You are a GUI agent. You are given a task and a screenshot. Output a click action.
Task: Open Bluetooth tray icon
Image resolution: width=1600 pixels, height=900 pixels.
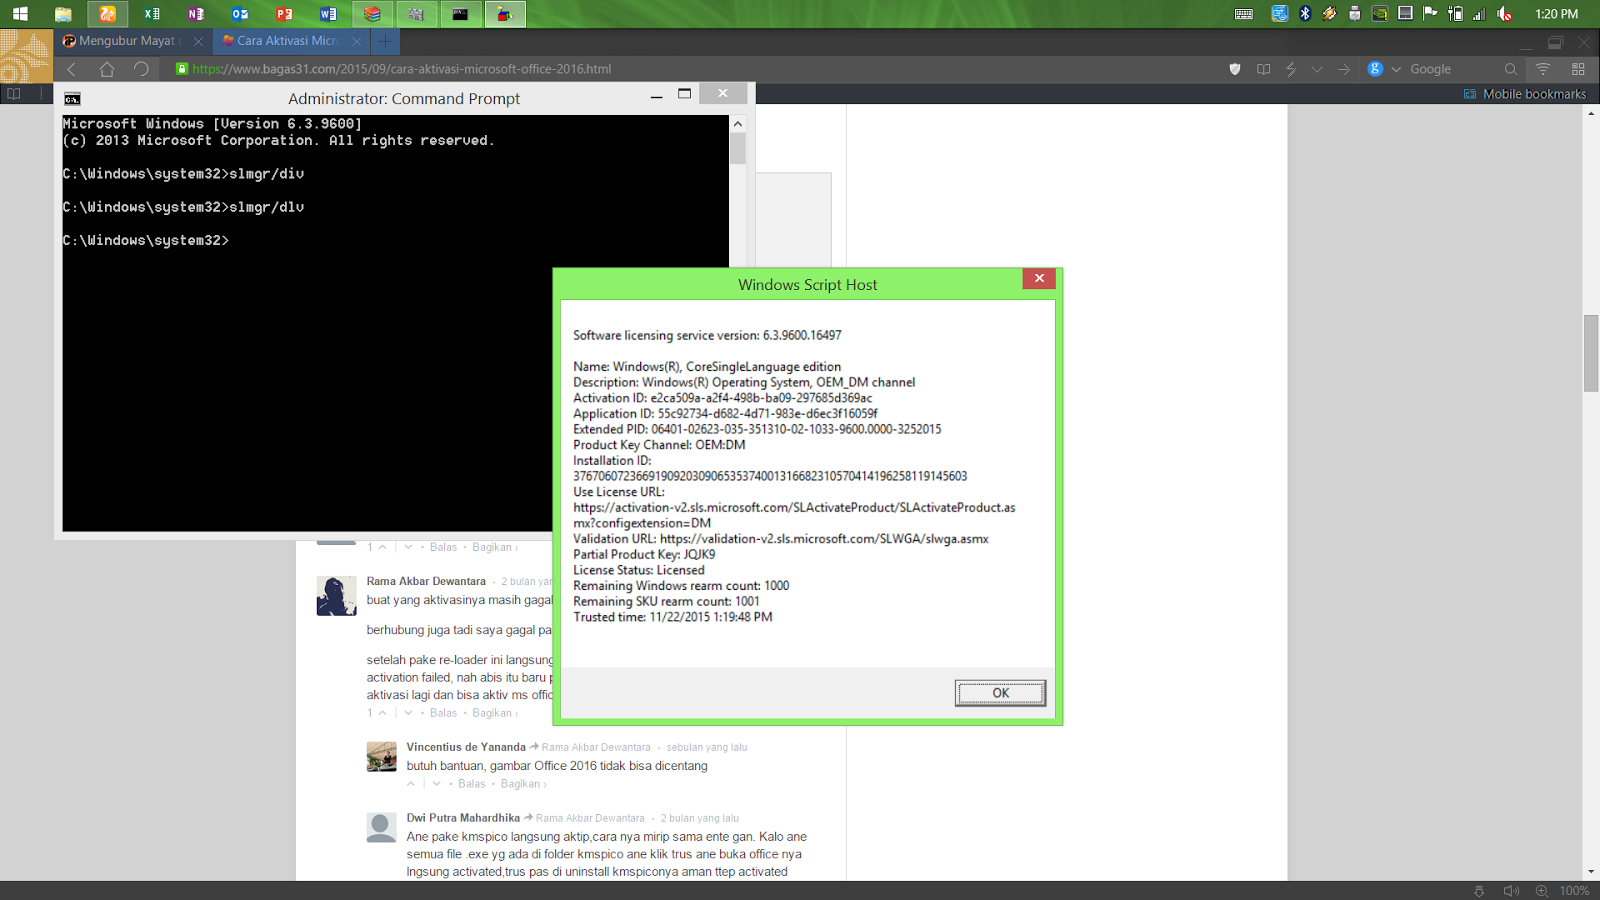click(1305, 14)
